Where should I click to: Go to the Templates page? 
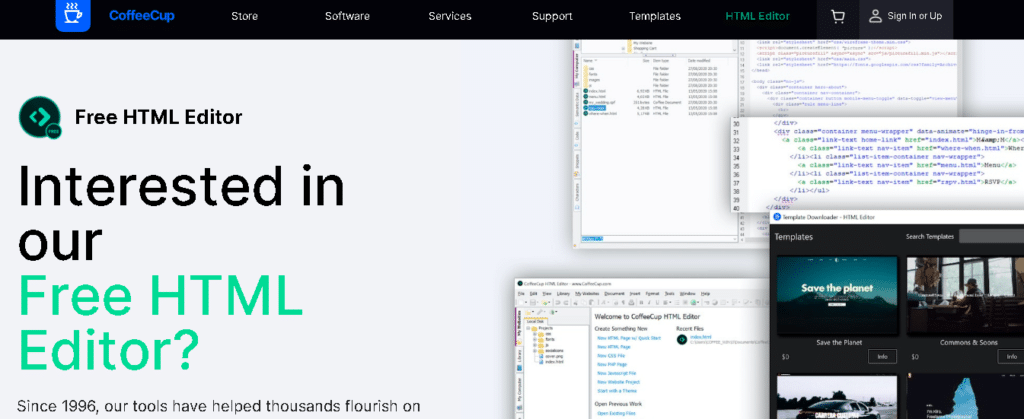654,16
